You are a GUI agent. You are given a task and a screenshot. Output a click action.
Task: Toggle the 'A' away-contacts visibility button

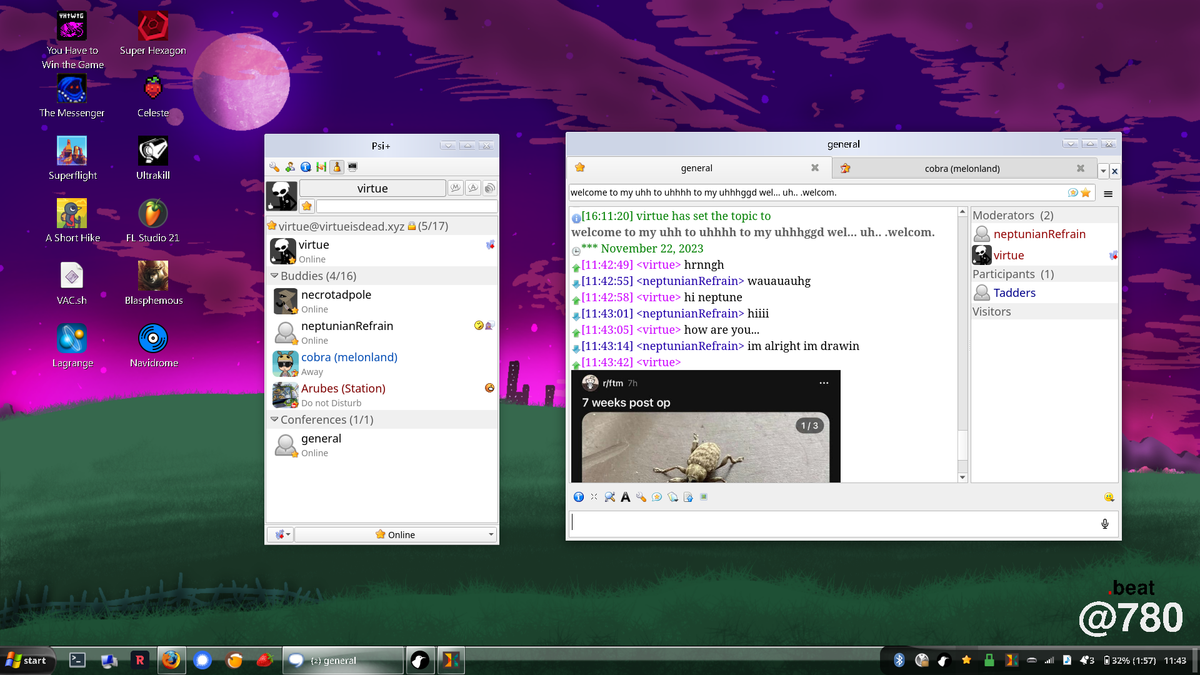tap(472, 188)
